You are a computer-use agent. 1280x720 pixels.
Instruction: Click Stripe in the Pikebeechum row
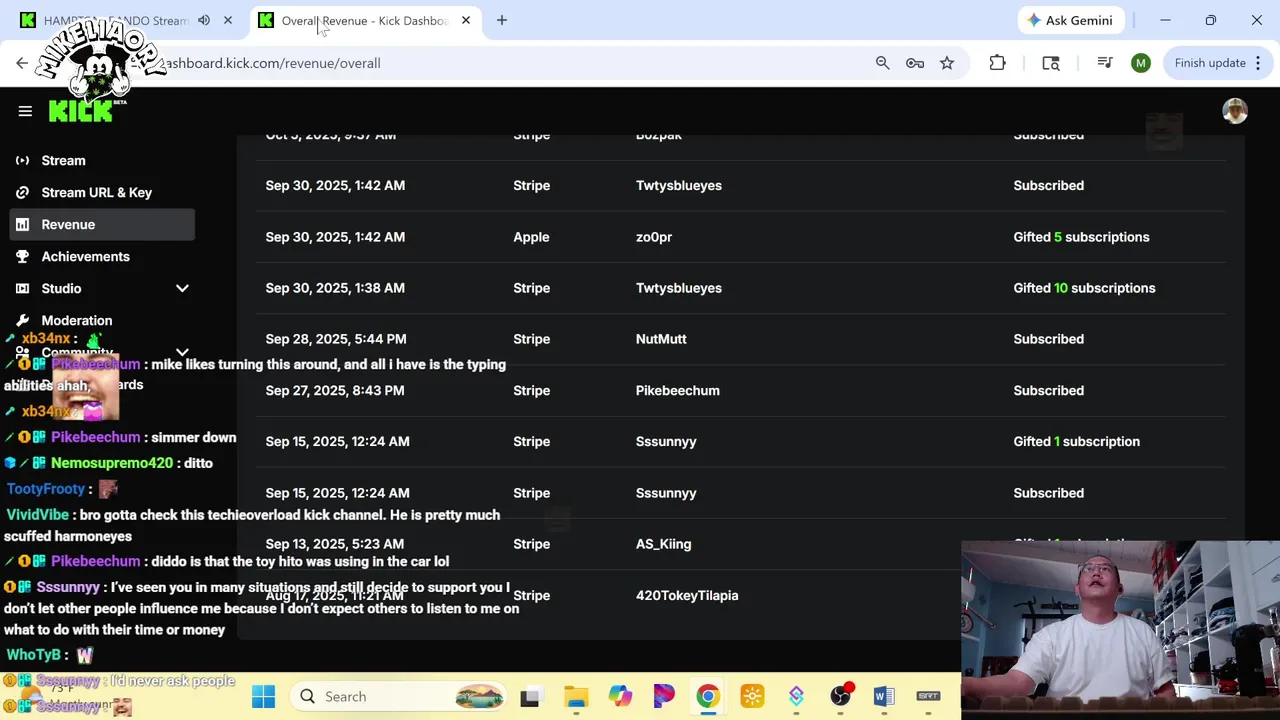pos(531,390)
